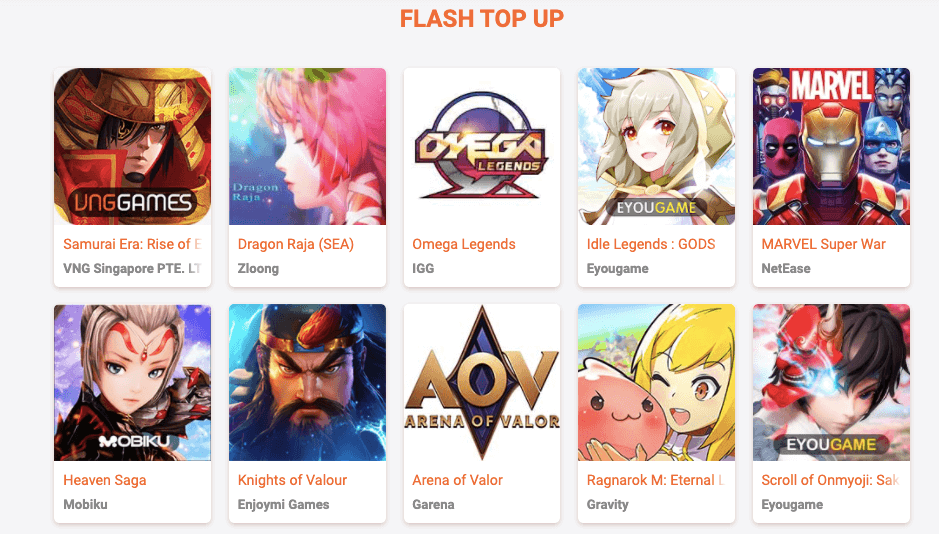Open the Dragon Raja (SEA) title link
The height and width of the screenshot is (534, 939).
296,244
